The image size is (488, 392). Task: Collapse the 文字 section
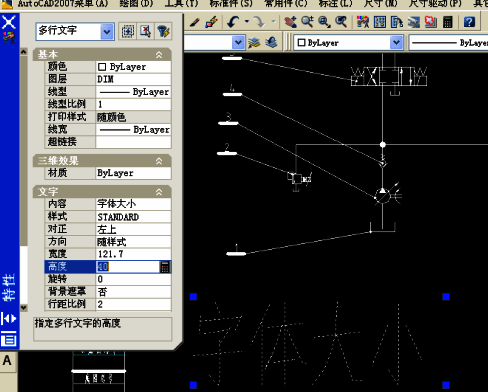coord(159,192)
